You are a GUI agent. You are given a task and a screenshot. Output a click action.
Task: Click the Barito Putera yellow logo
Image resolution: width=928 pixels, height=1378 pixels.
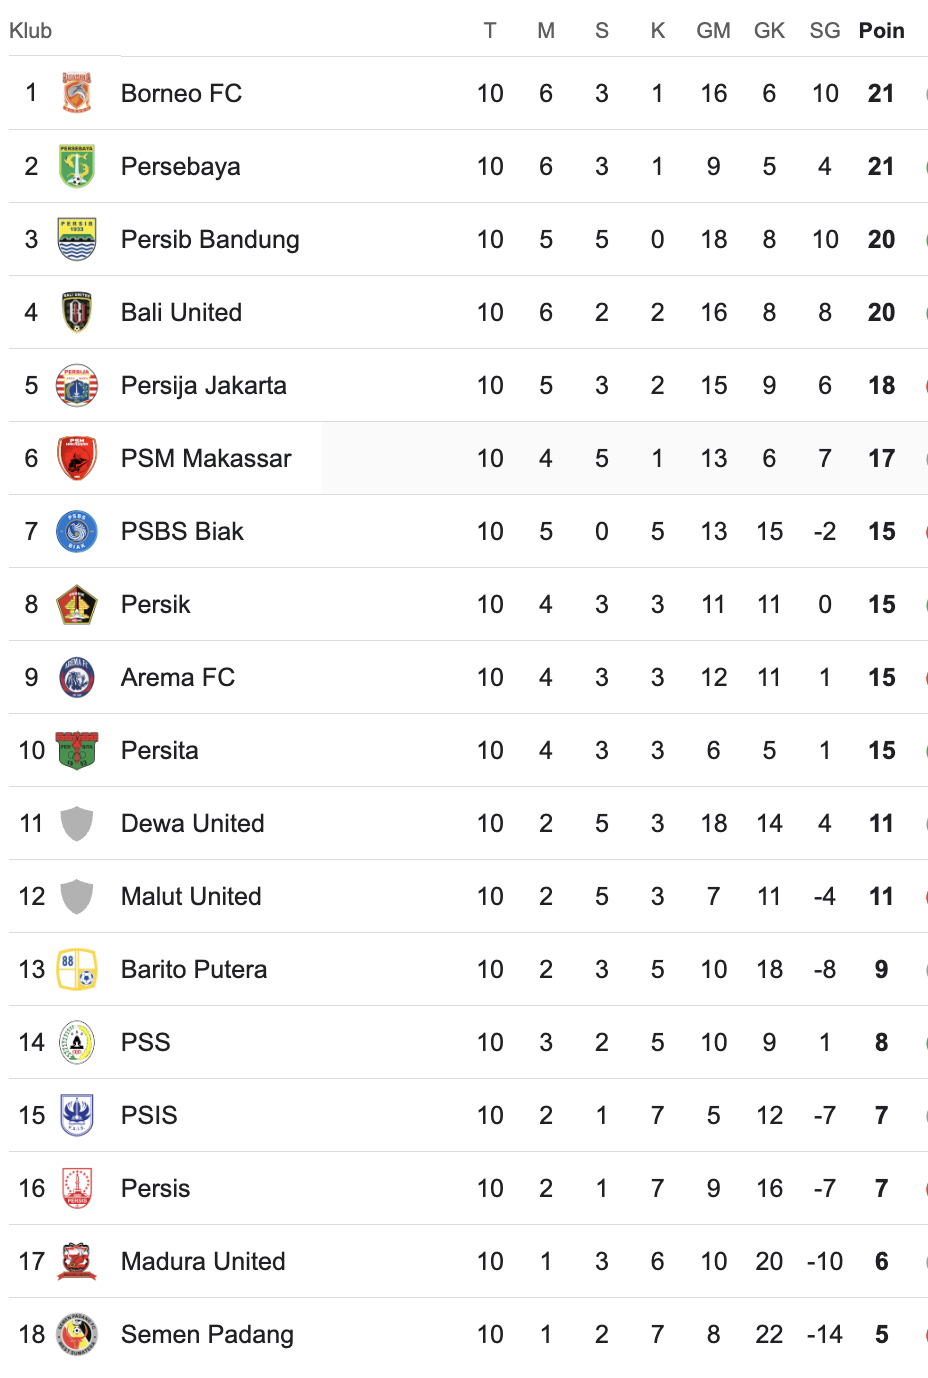point(77,969)
